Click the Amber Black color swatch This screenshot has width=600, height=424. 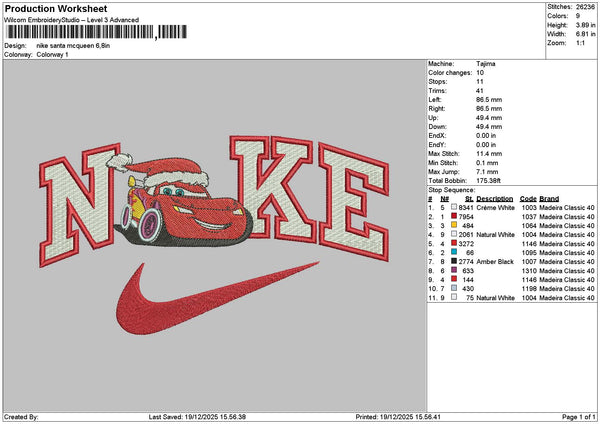pos(454,261)
